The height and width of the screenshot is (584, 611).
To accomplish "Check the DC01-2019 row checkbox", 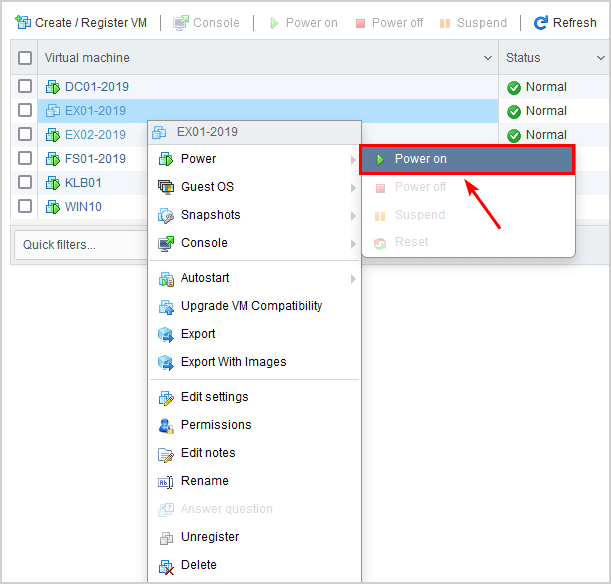I will [25, 86].
